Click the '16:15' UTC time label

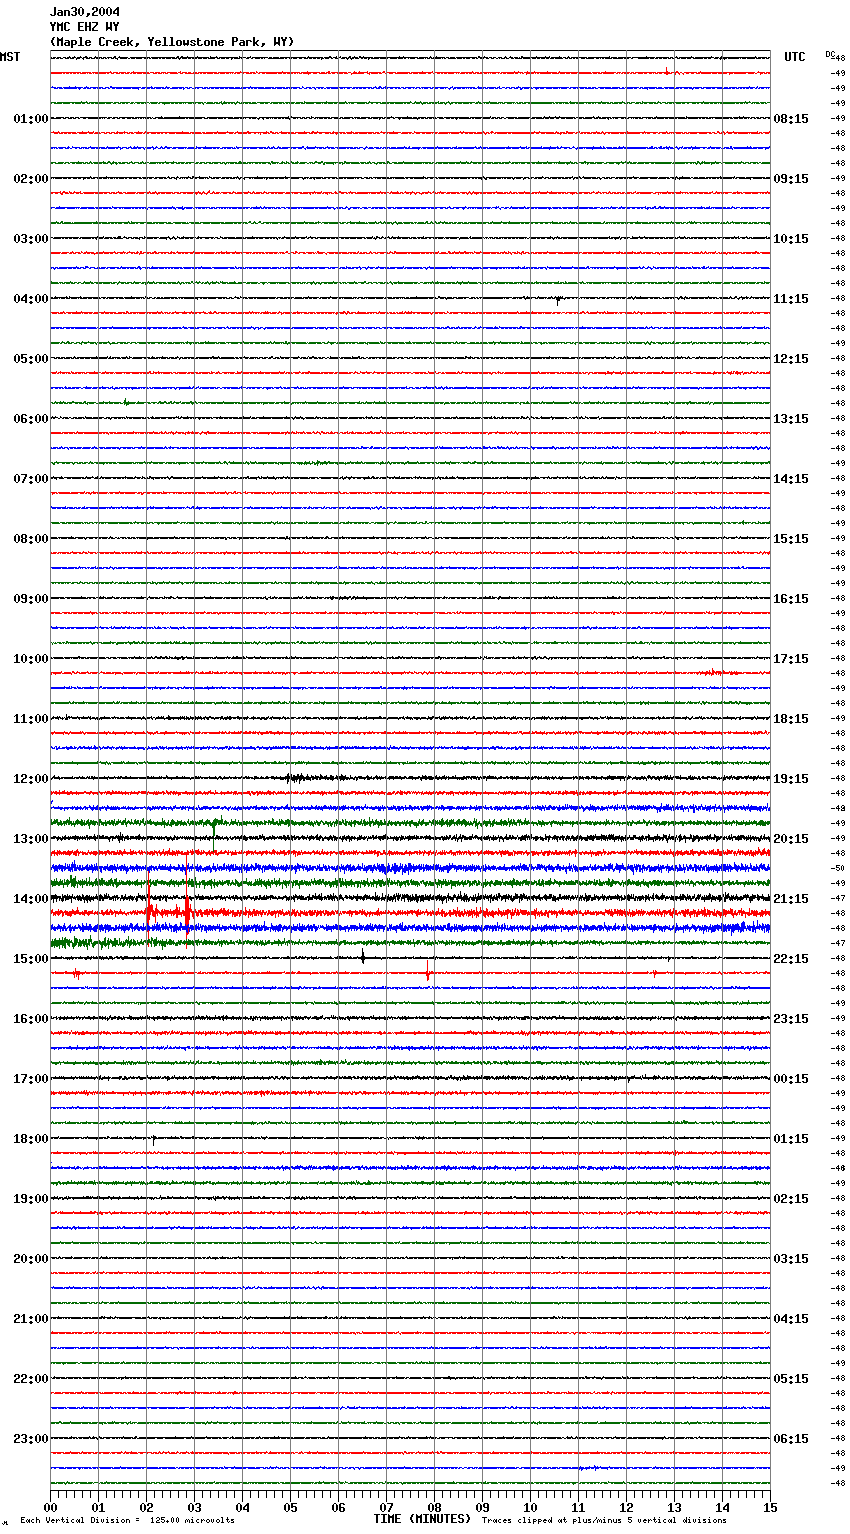(791, 599)
